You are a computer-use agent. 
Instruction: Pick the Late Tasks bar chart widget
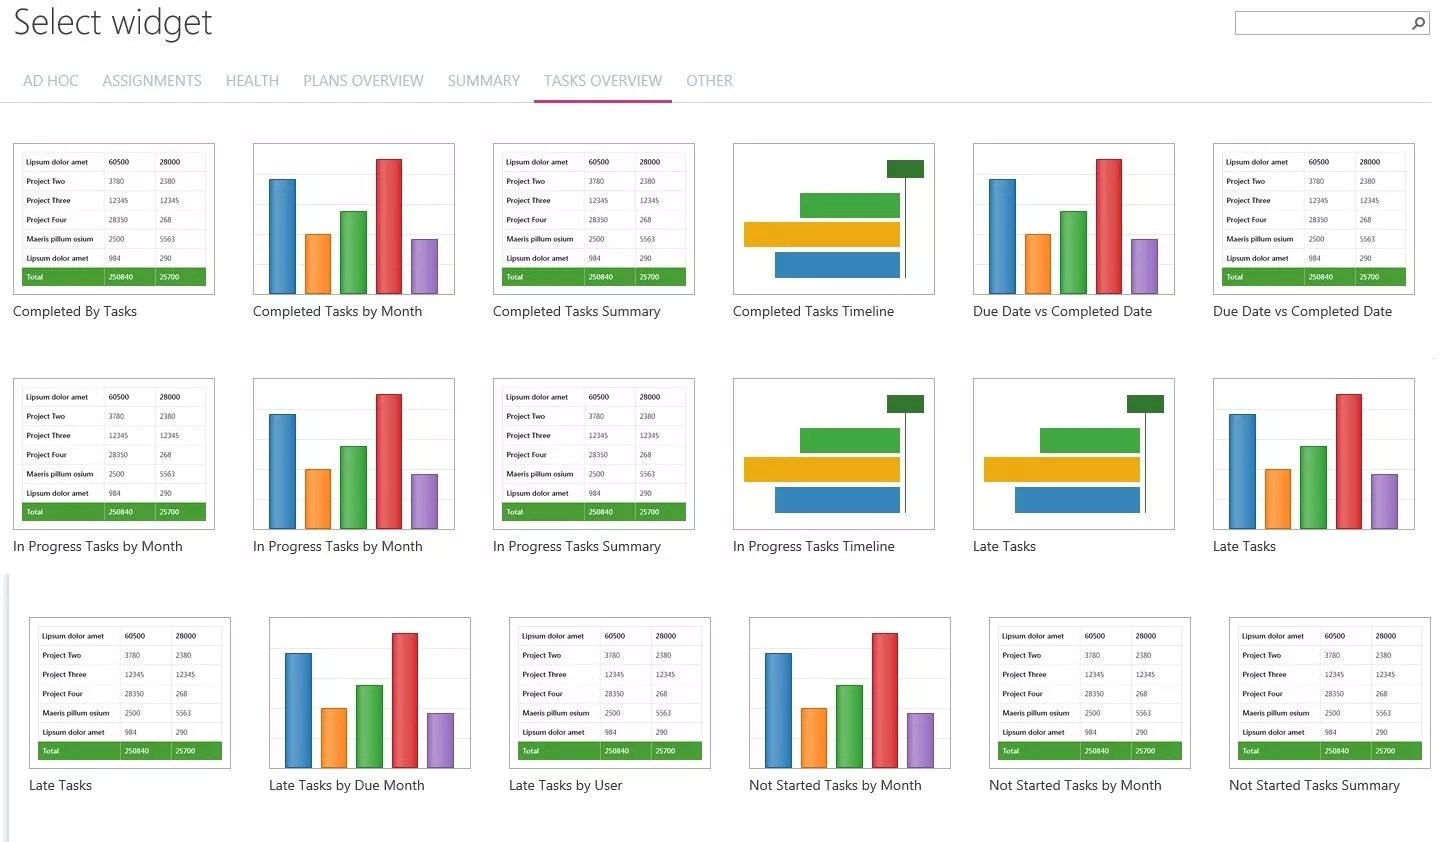[1313, 453]
